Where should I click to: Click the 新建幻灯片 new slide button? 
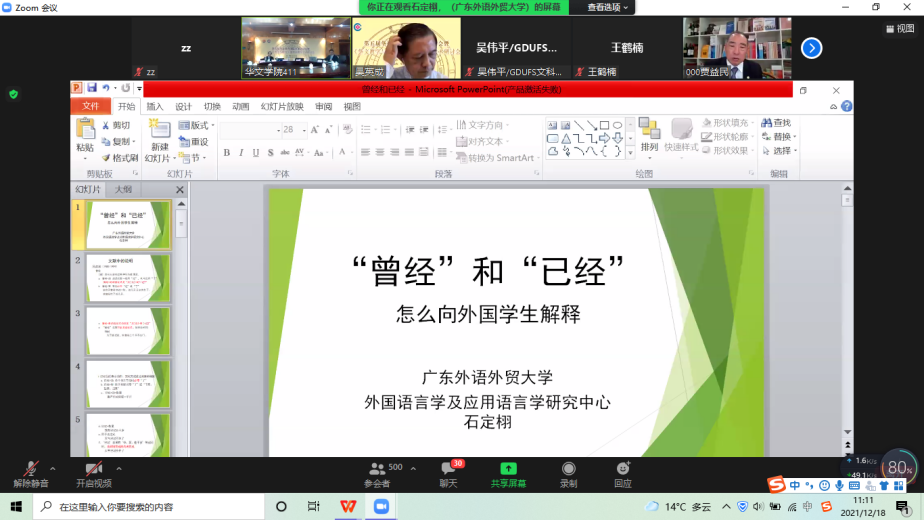pos(159,137)
